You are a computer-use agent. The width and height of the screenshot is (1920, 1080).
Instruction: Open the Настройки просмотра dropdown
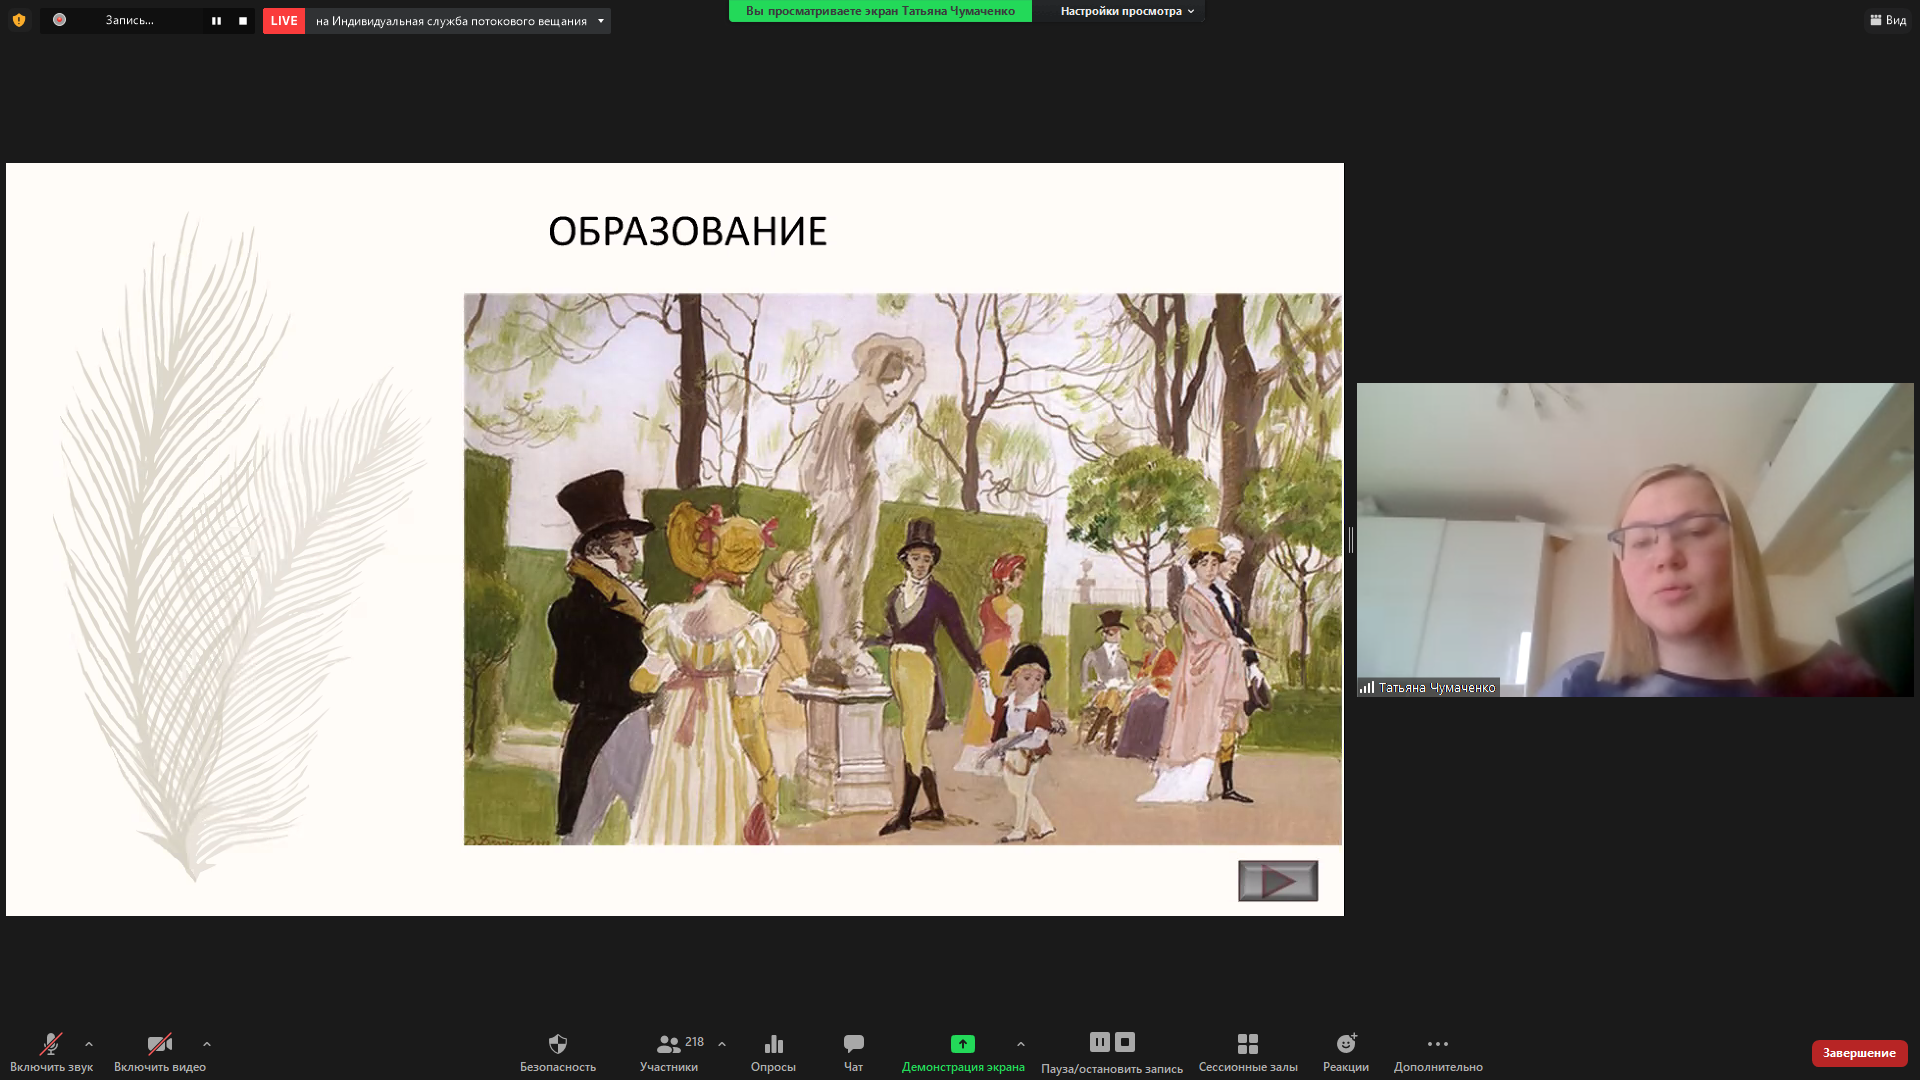[1127, 11]
